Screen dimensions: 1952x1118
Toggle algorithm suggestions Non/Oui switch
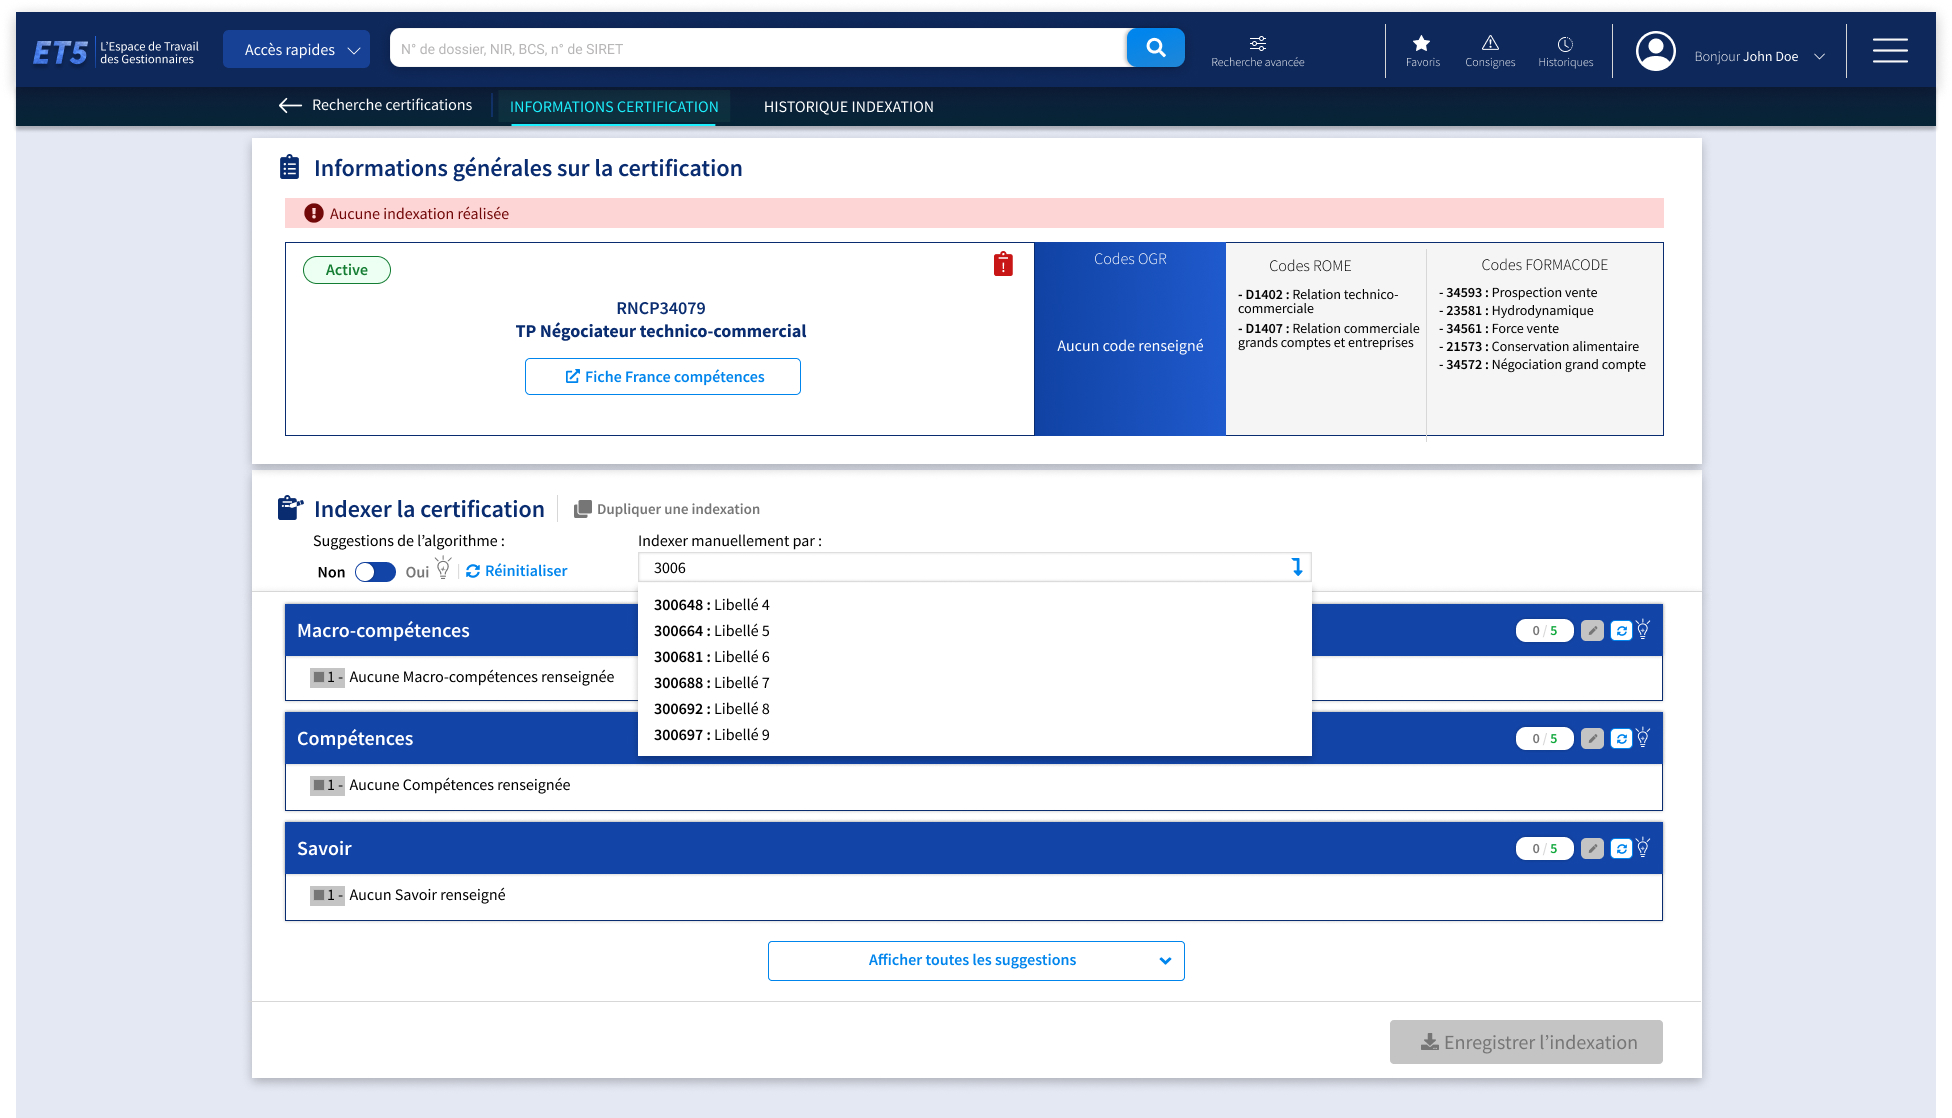coord(375,572)
